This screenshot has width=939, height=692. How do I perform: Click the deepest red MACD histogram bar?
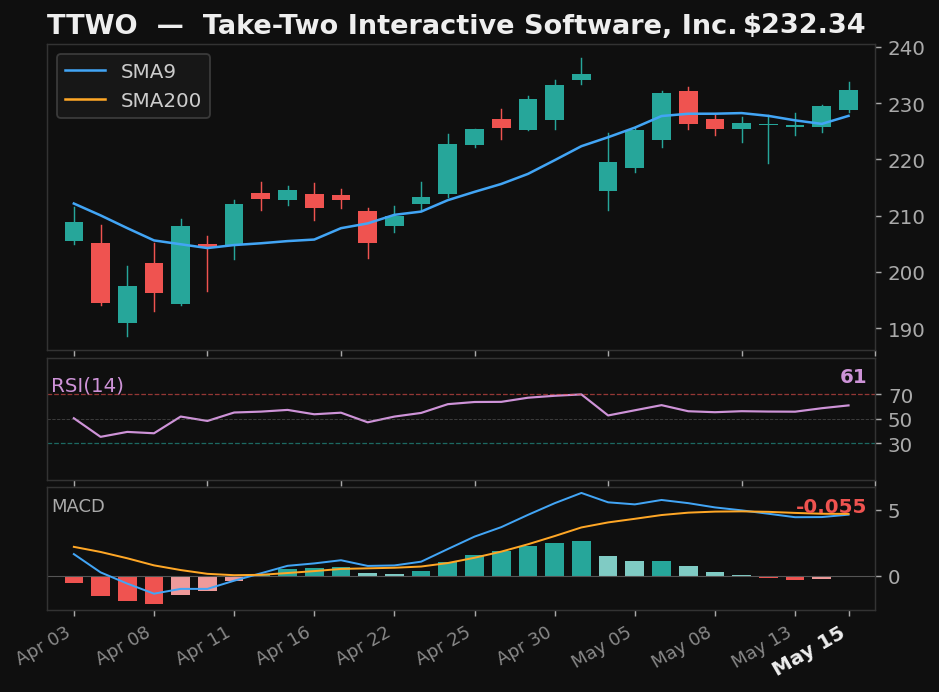[154, 590]
